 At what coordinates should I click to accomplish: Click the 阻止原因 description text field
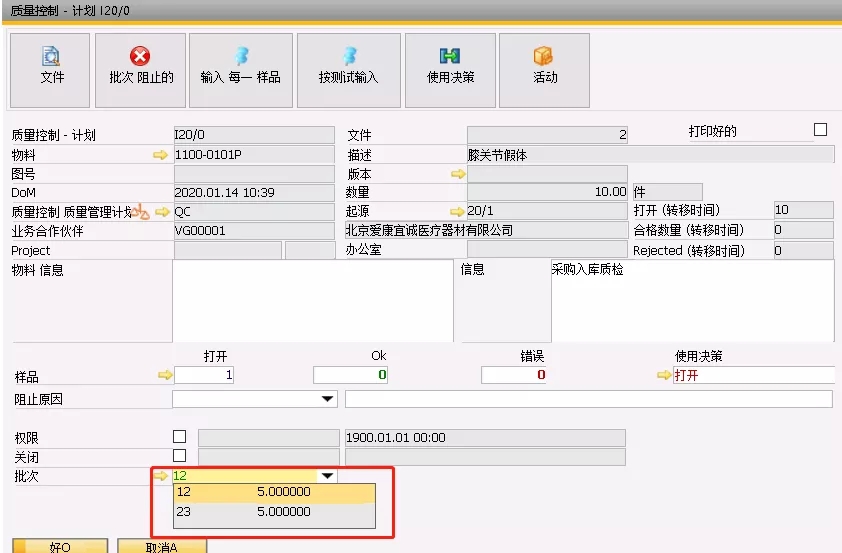pos(589,399)
